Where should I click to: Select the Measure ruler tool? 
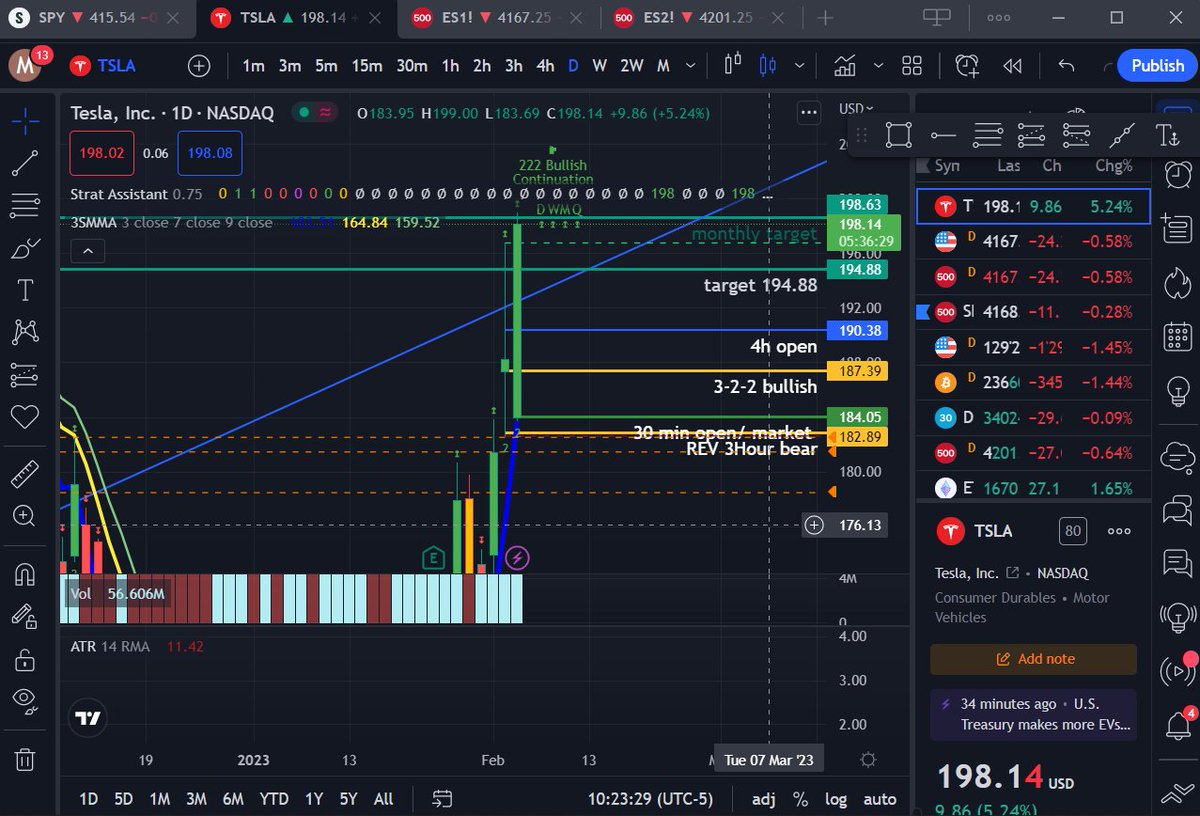tap(25, 472)
